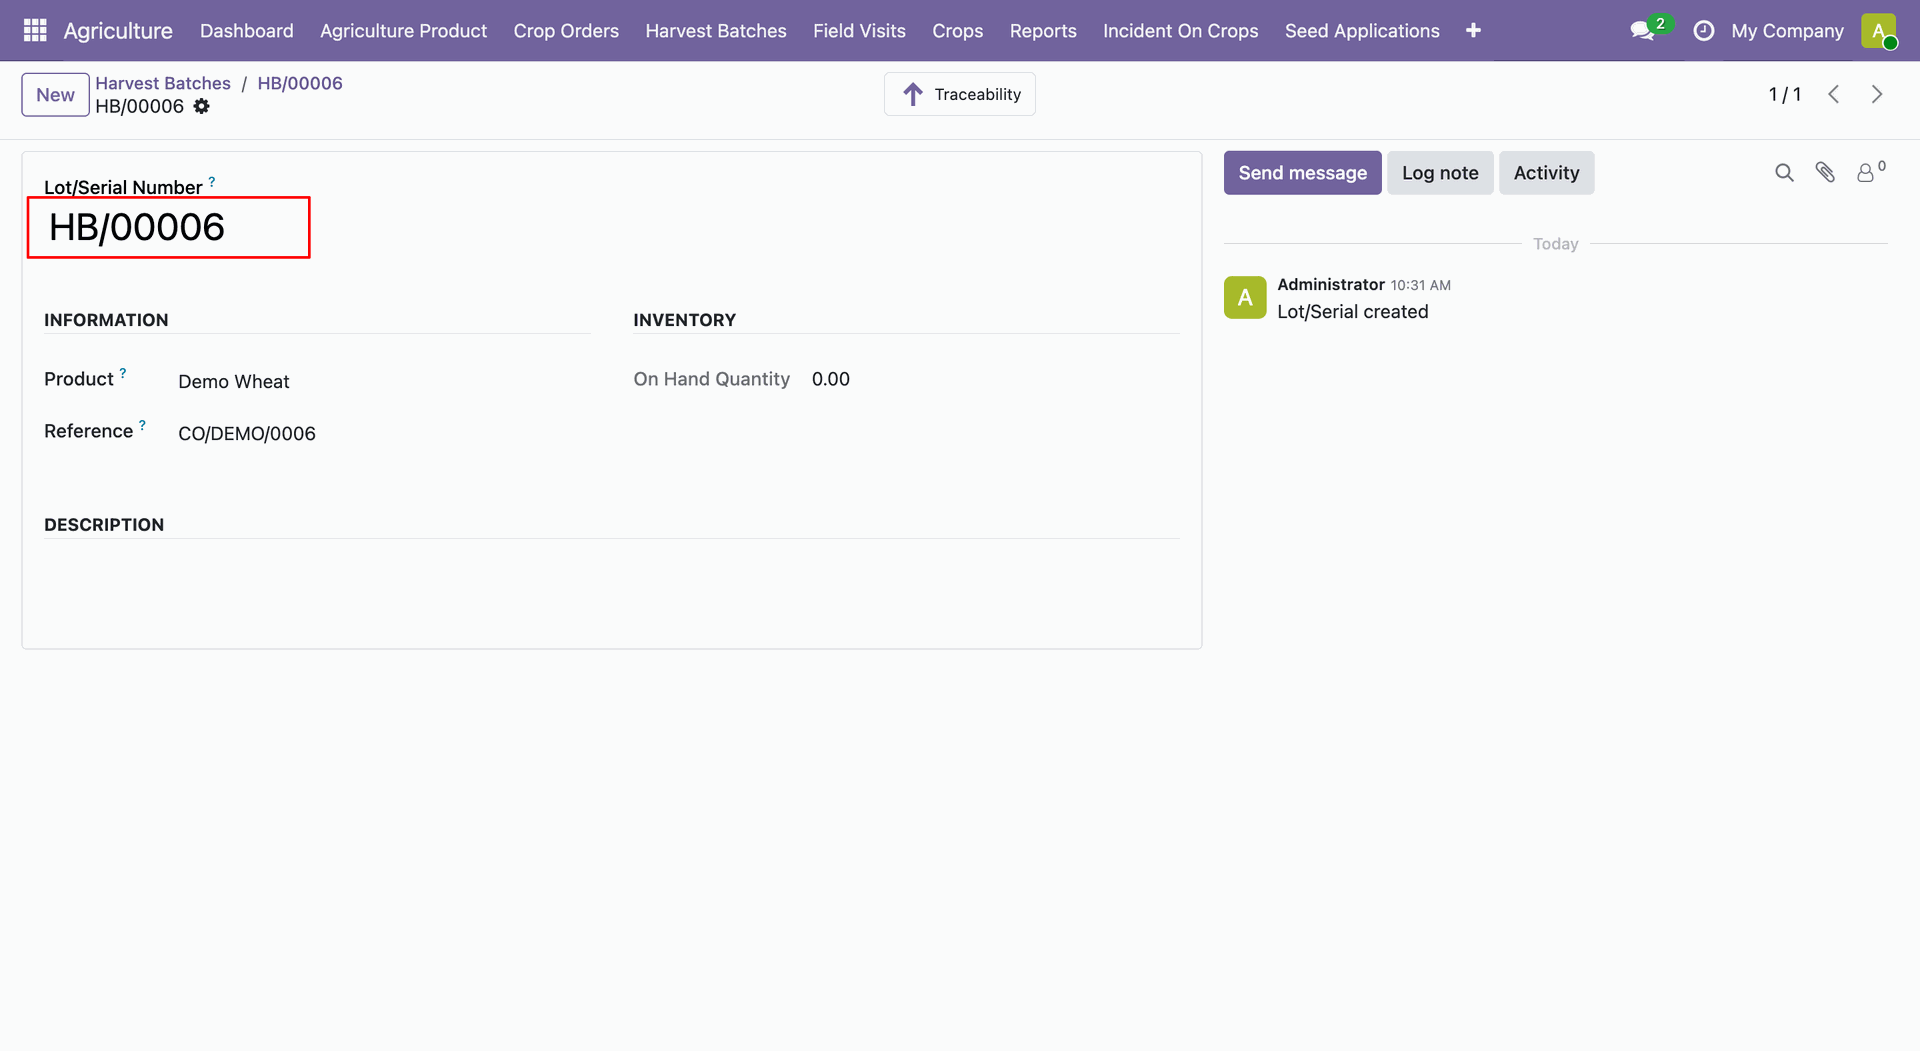The width and height of the screenshot is (1920, 1051).
Task: Open My Company switcher
Action: click(x=1787, y=31)
